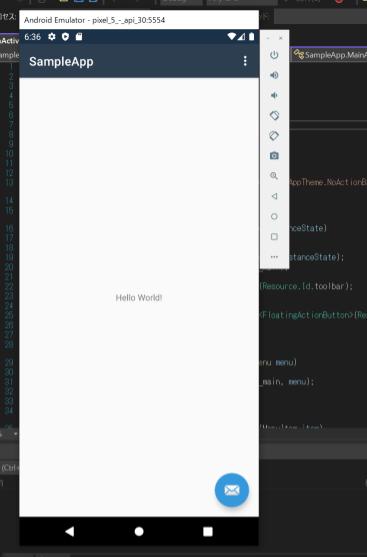The height and width of the screenshot is (557, 367).
Task: Tap the floating mail action button
Action: pos(232,490)
